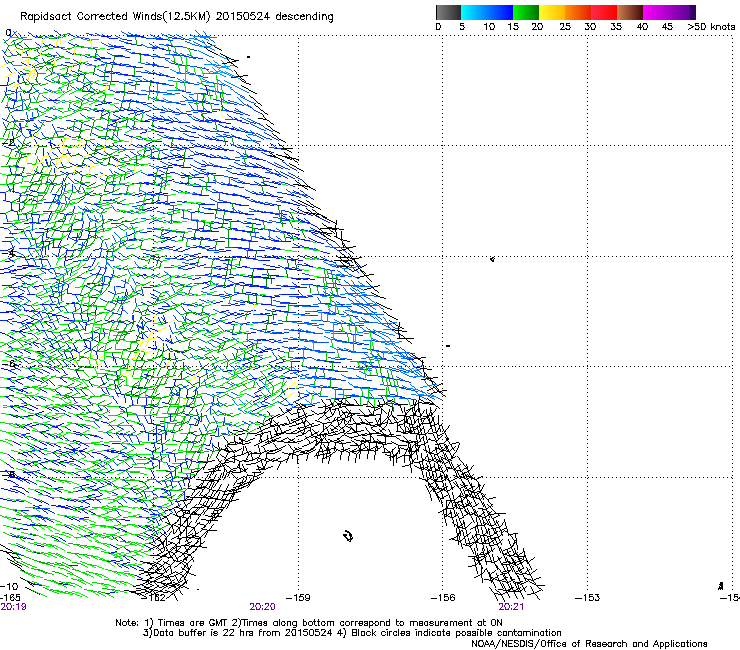
Task: Click the '-6' latitude axis label
Action: point(9,364)
